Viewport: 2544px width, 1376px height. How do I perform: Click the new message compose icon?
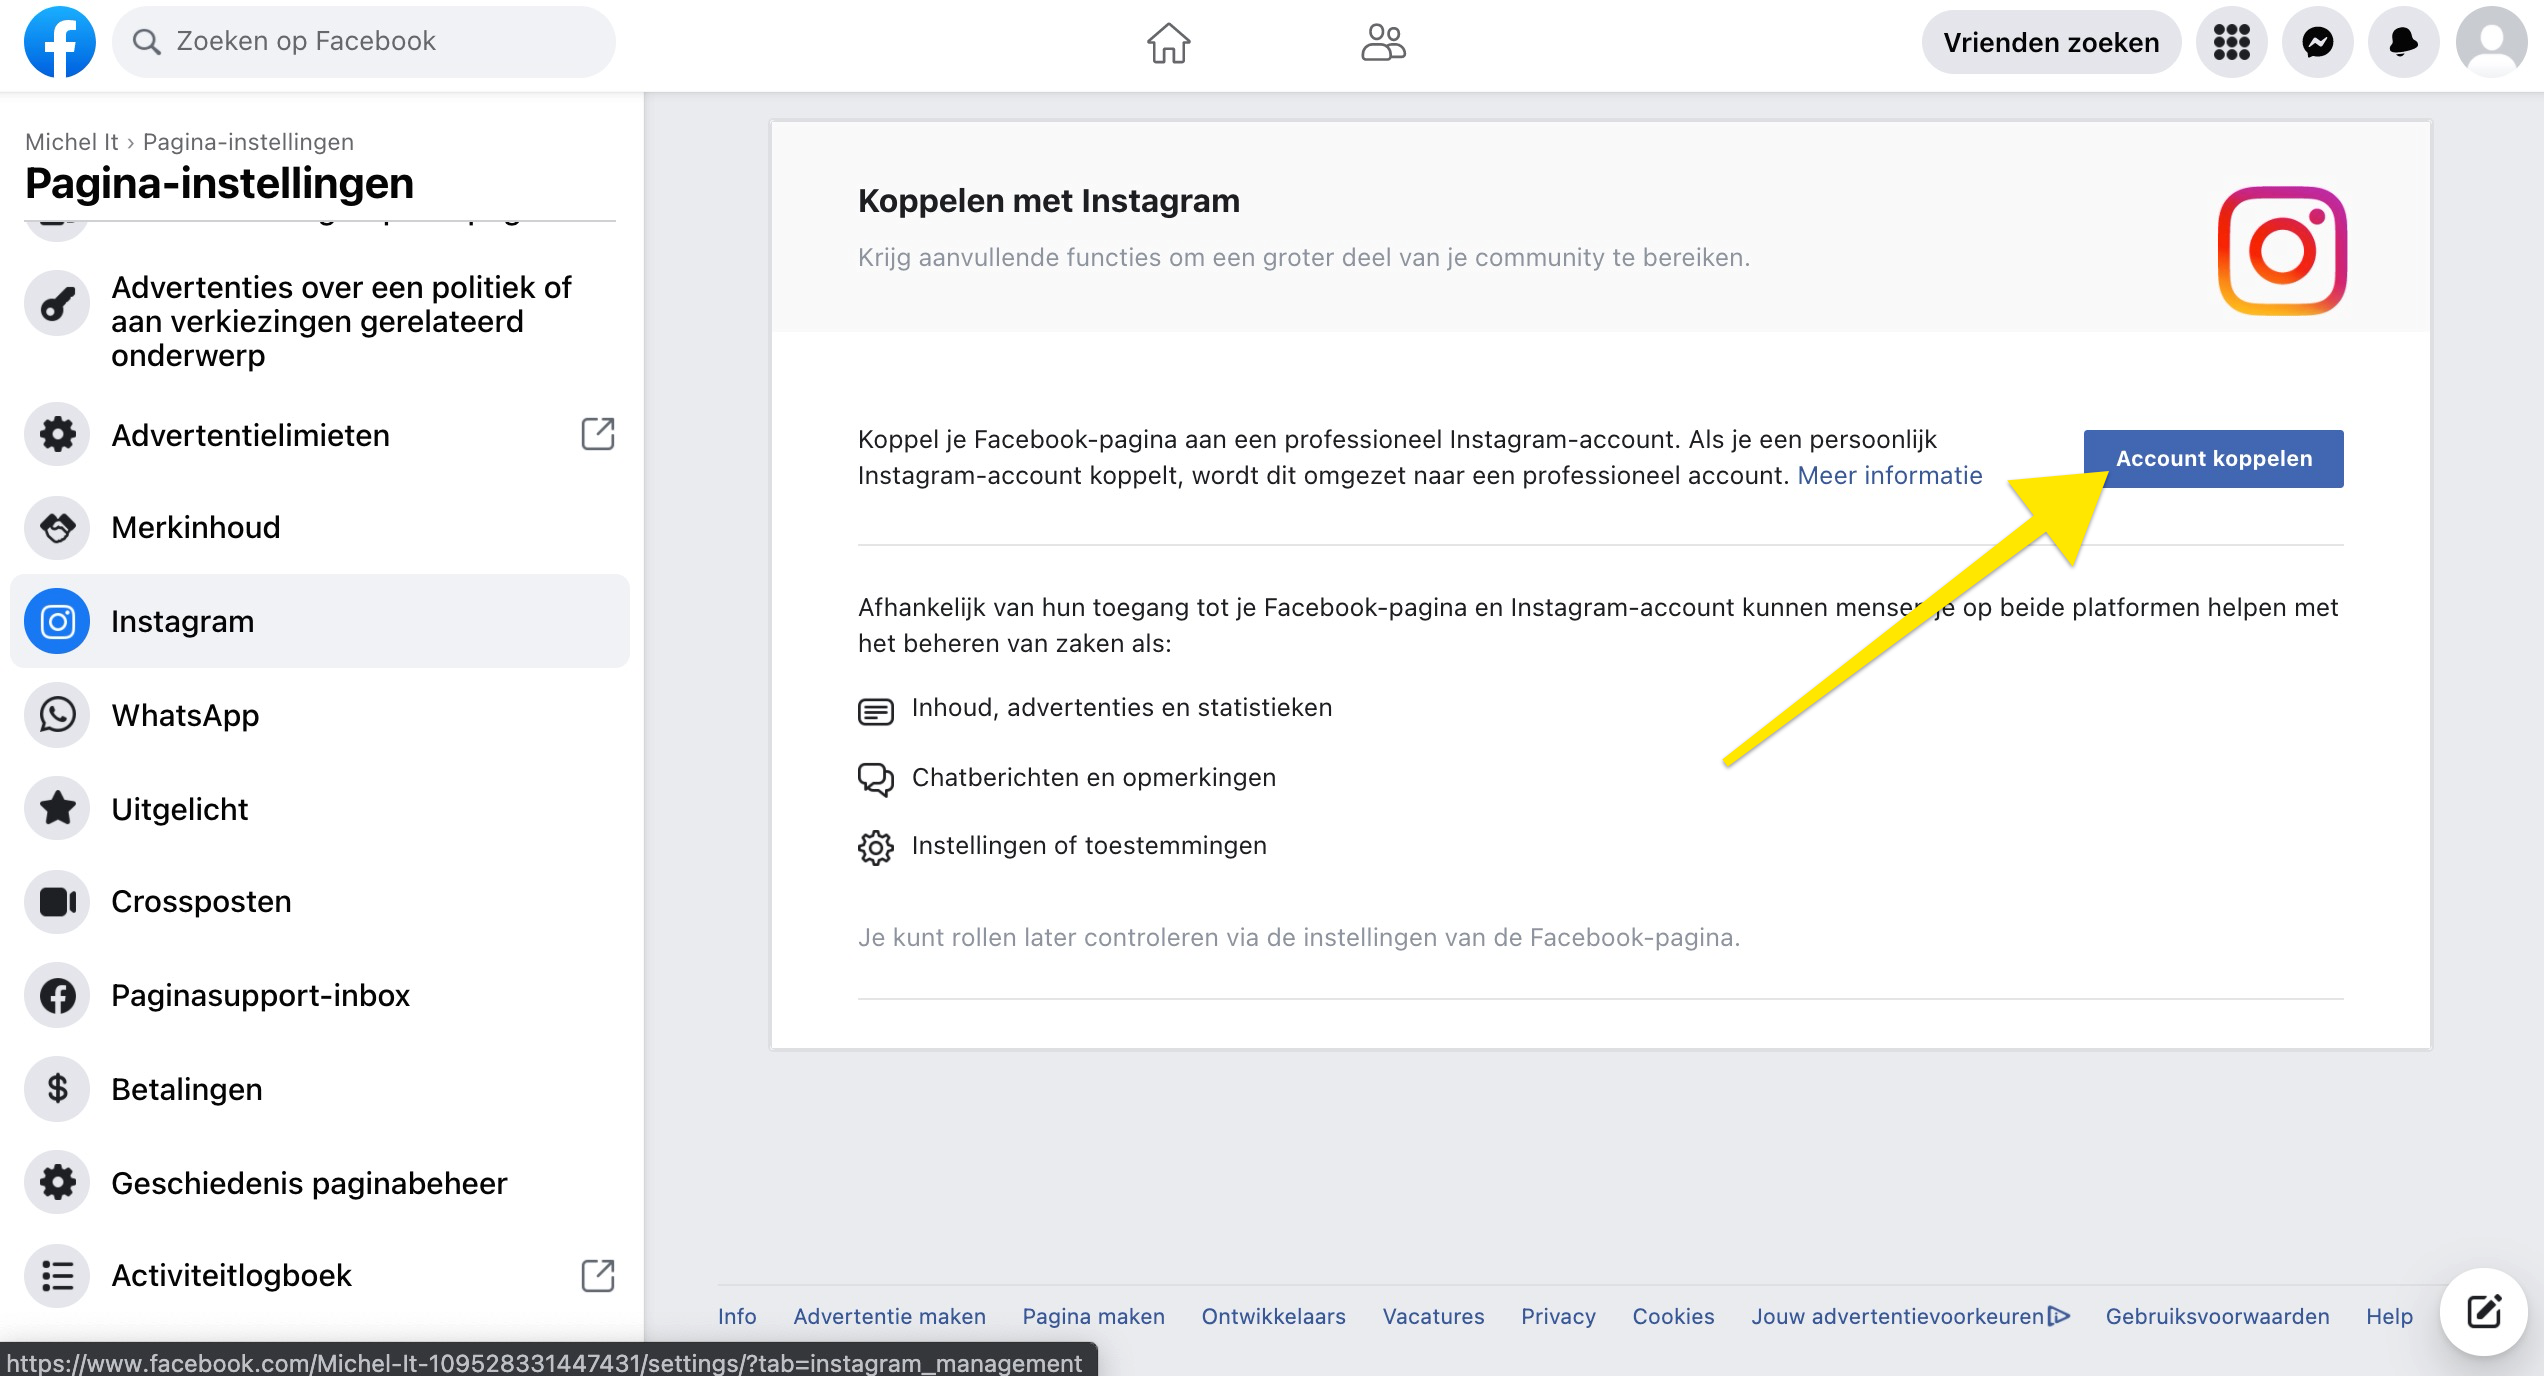coord(2484,1311)
